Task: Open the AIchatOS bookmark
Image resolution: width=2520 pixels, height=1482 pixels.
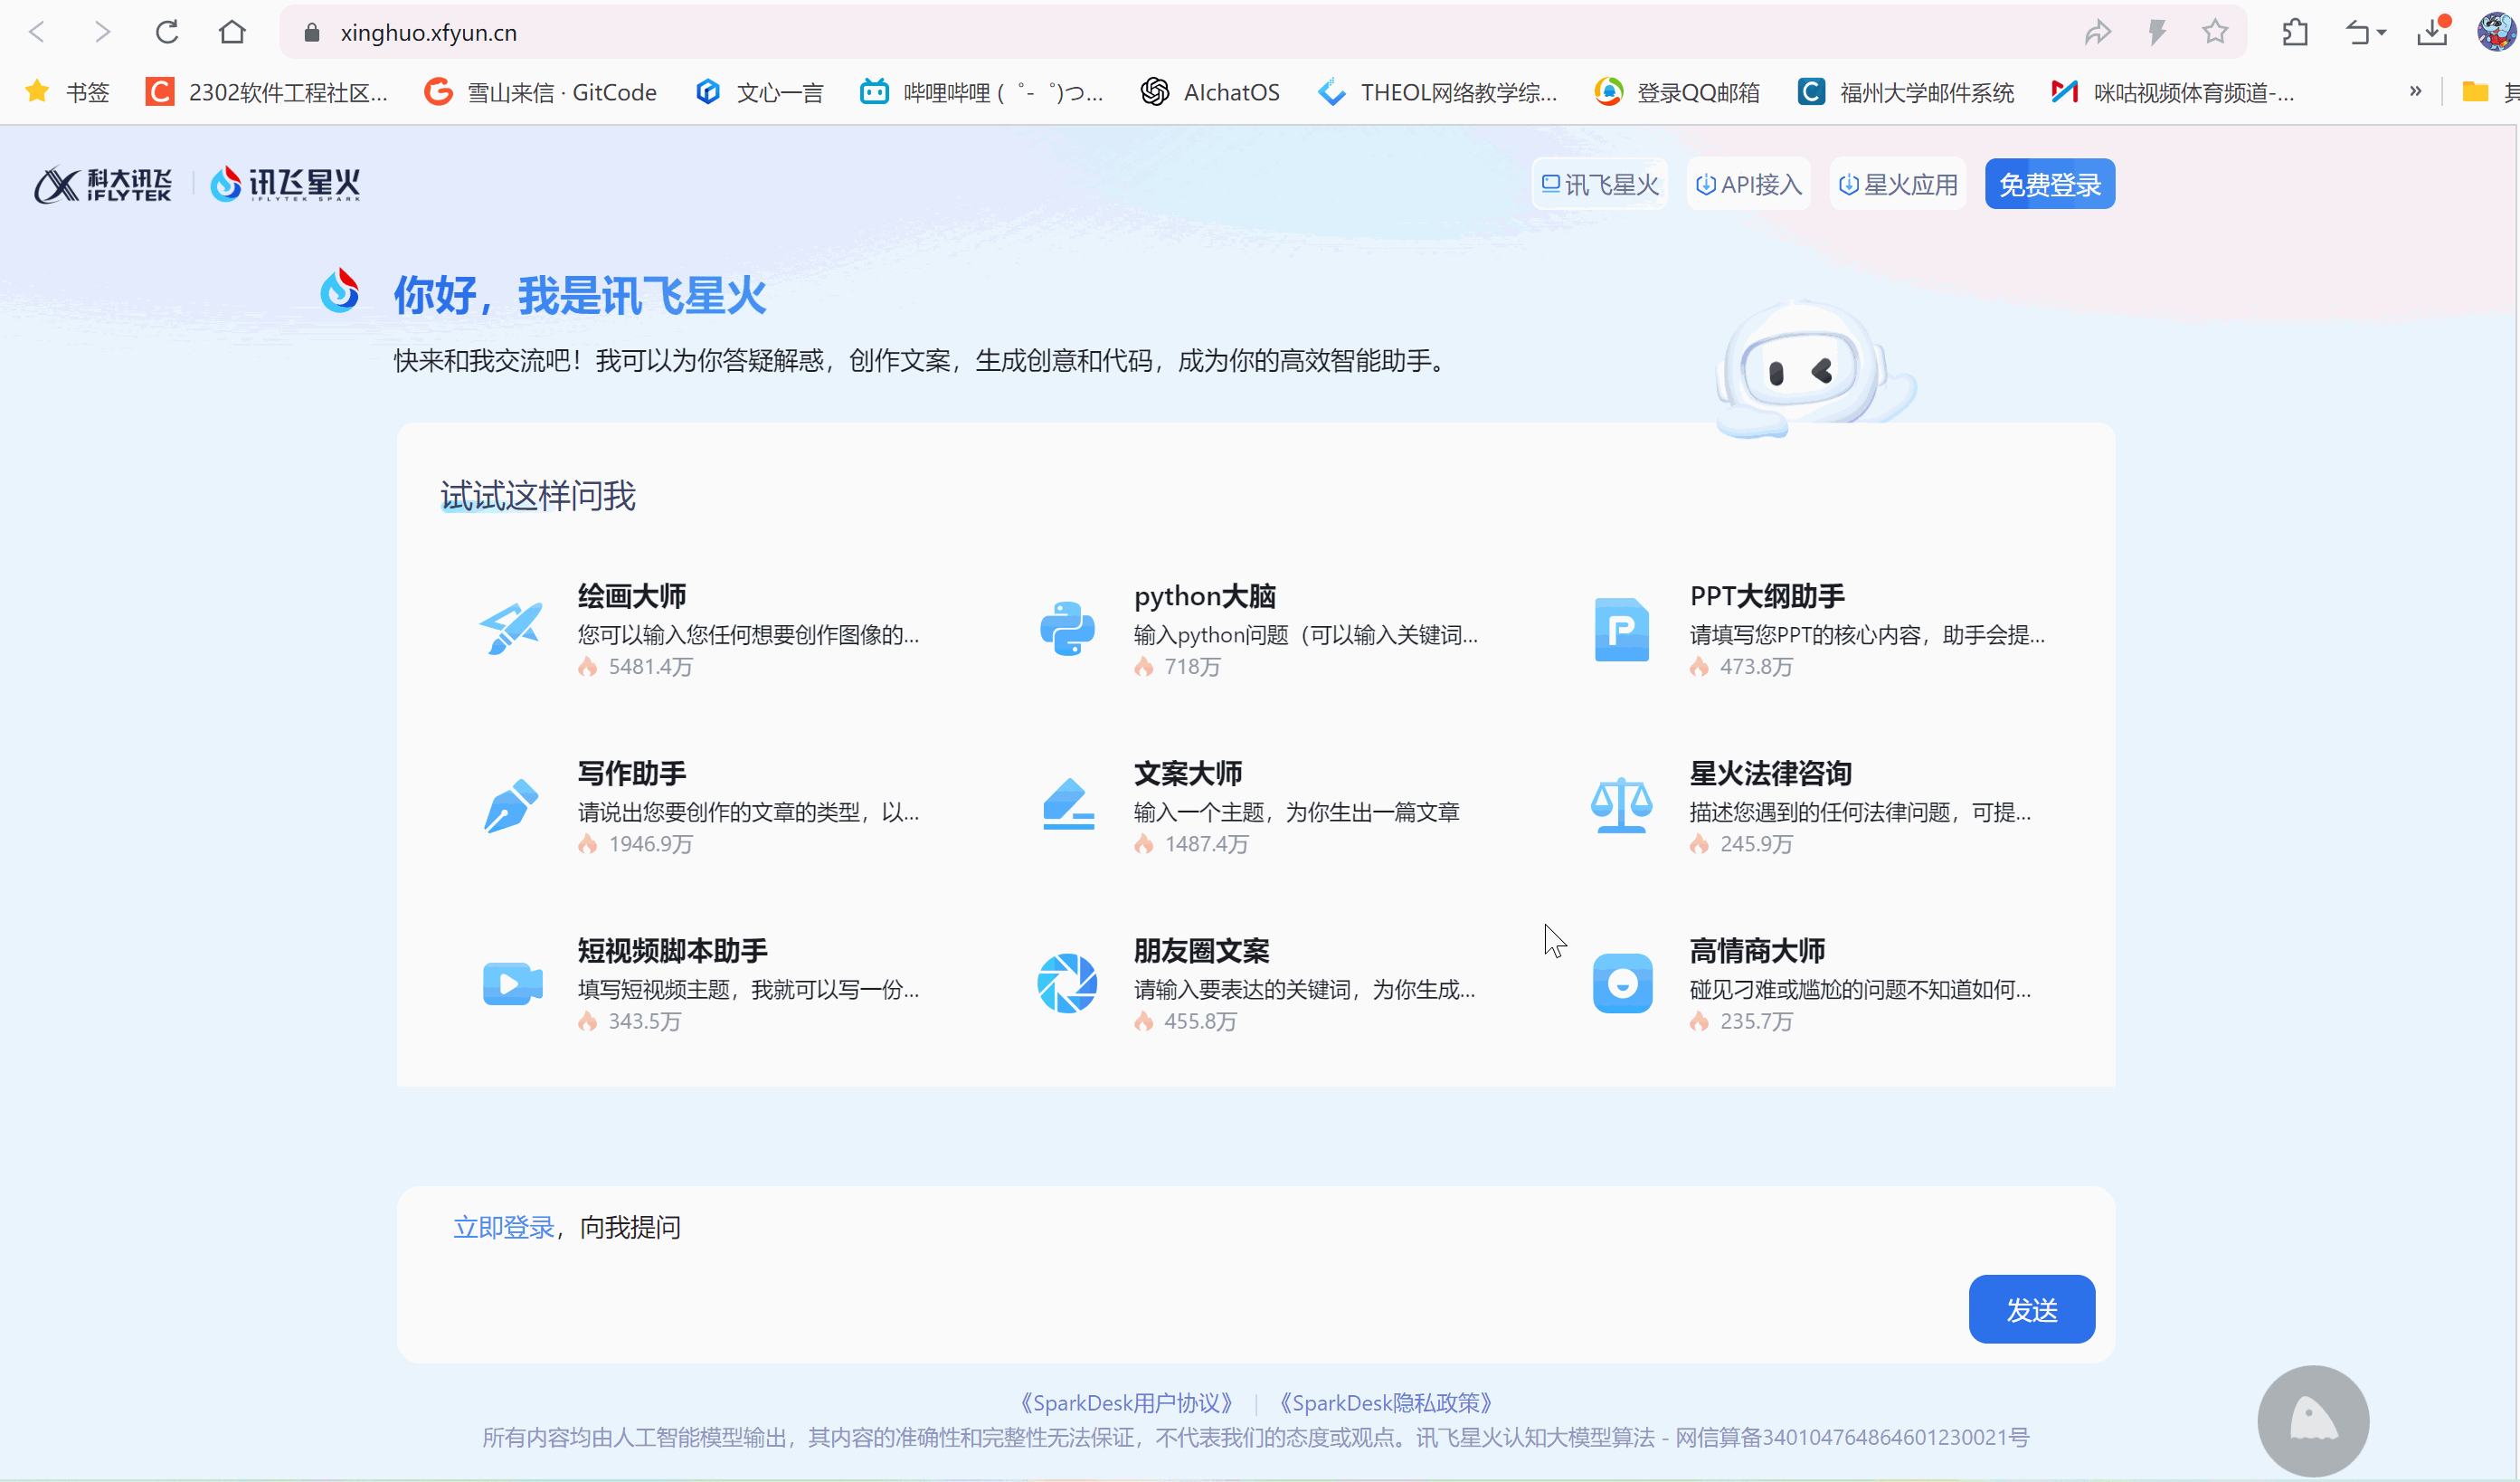Action: coord(1210,92)
